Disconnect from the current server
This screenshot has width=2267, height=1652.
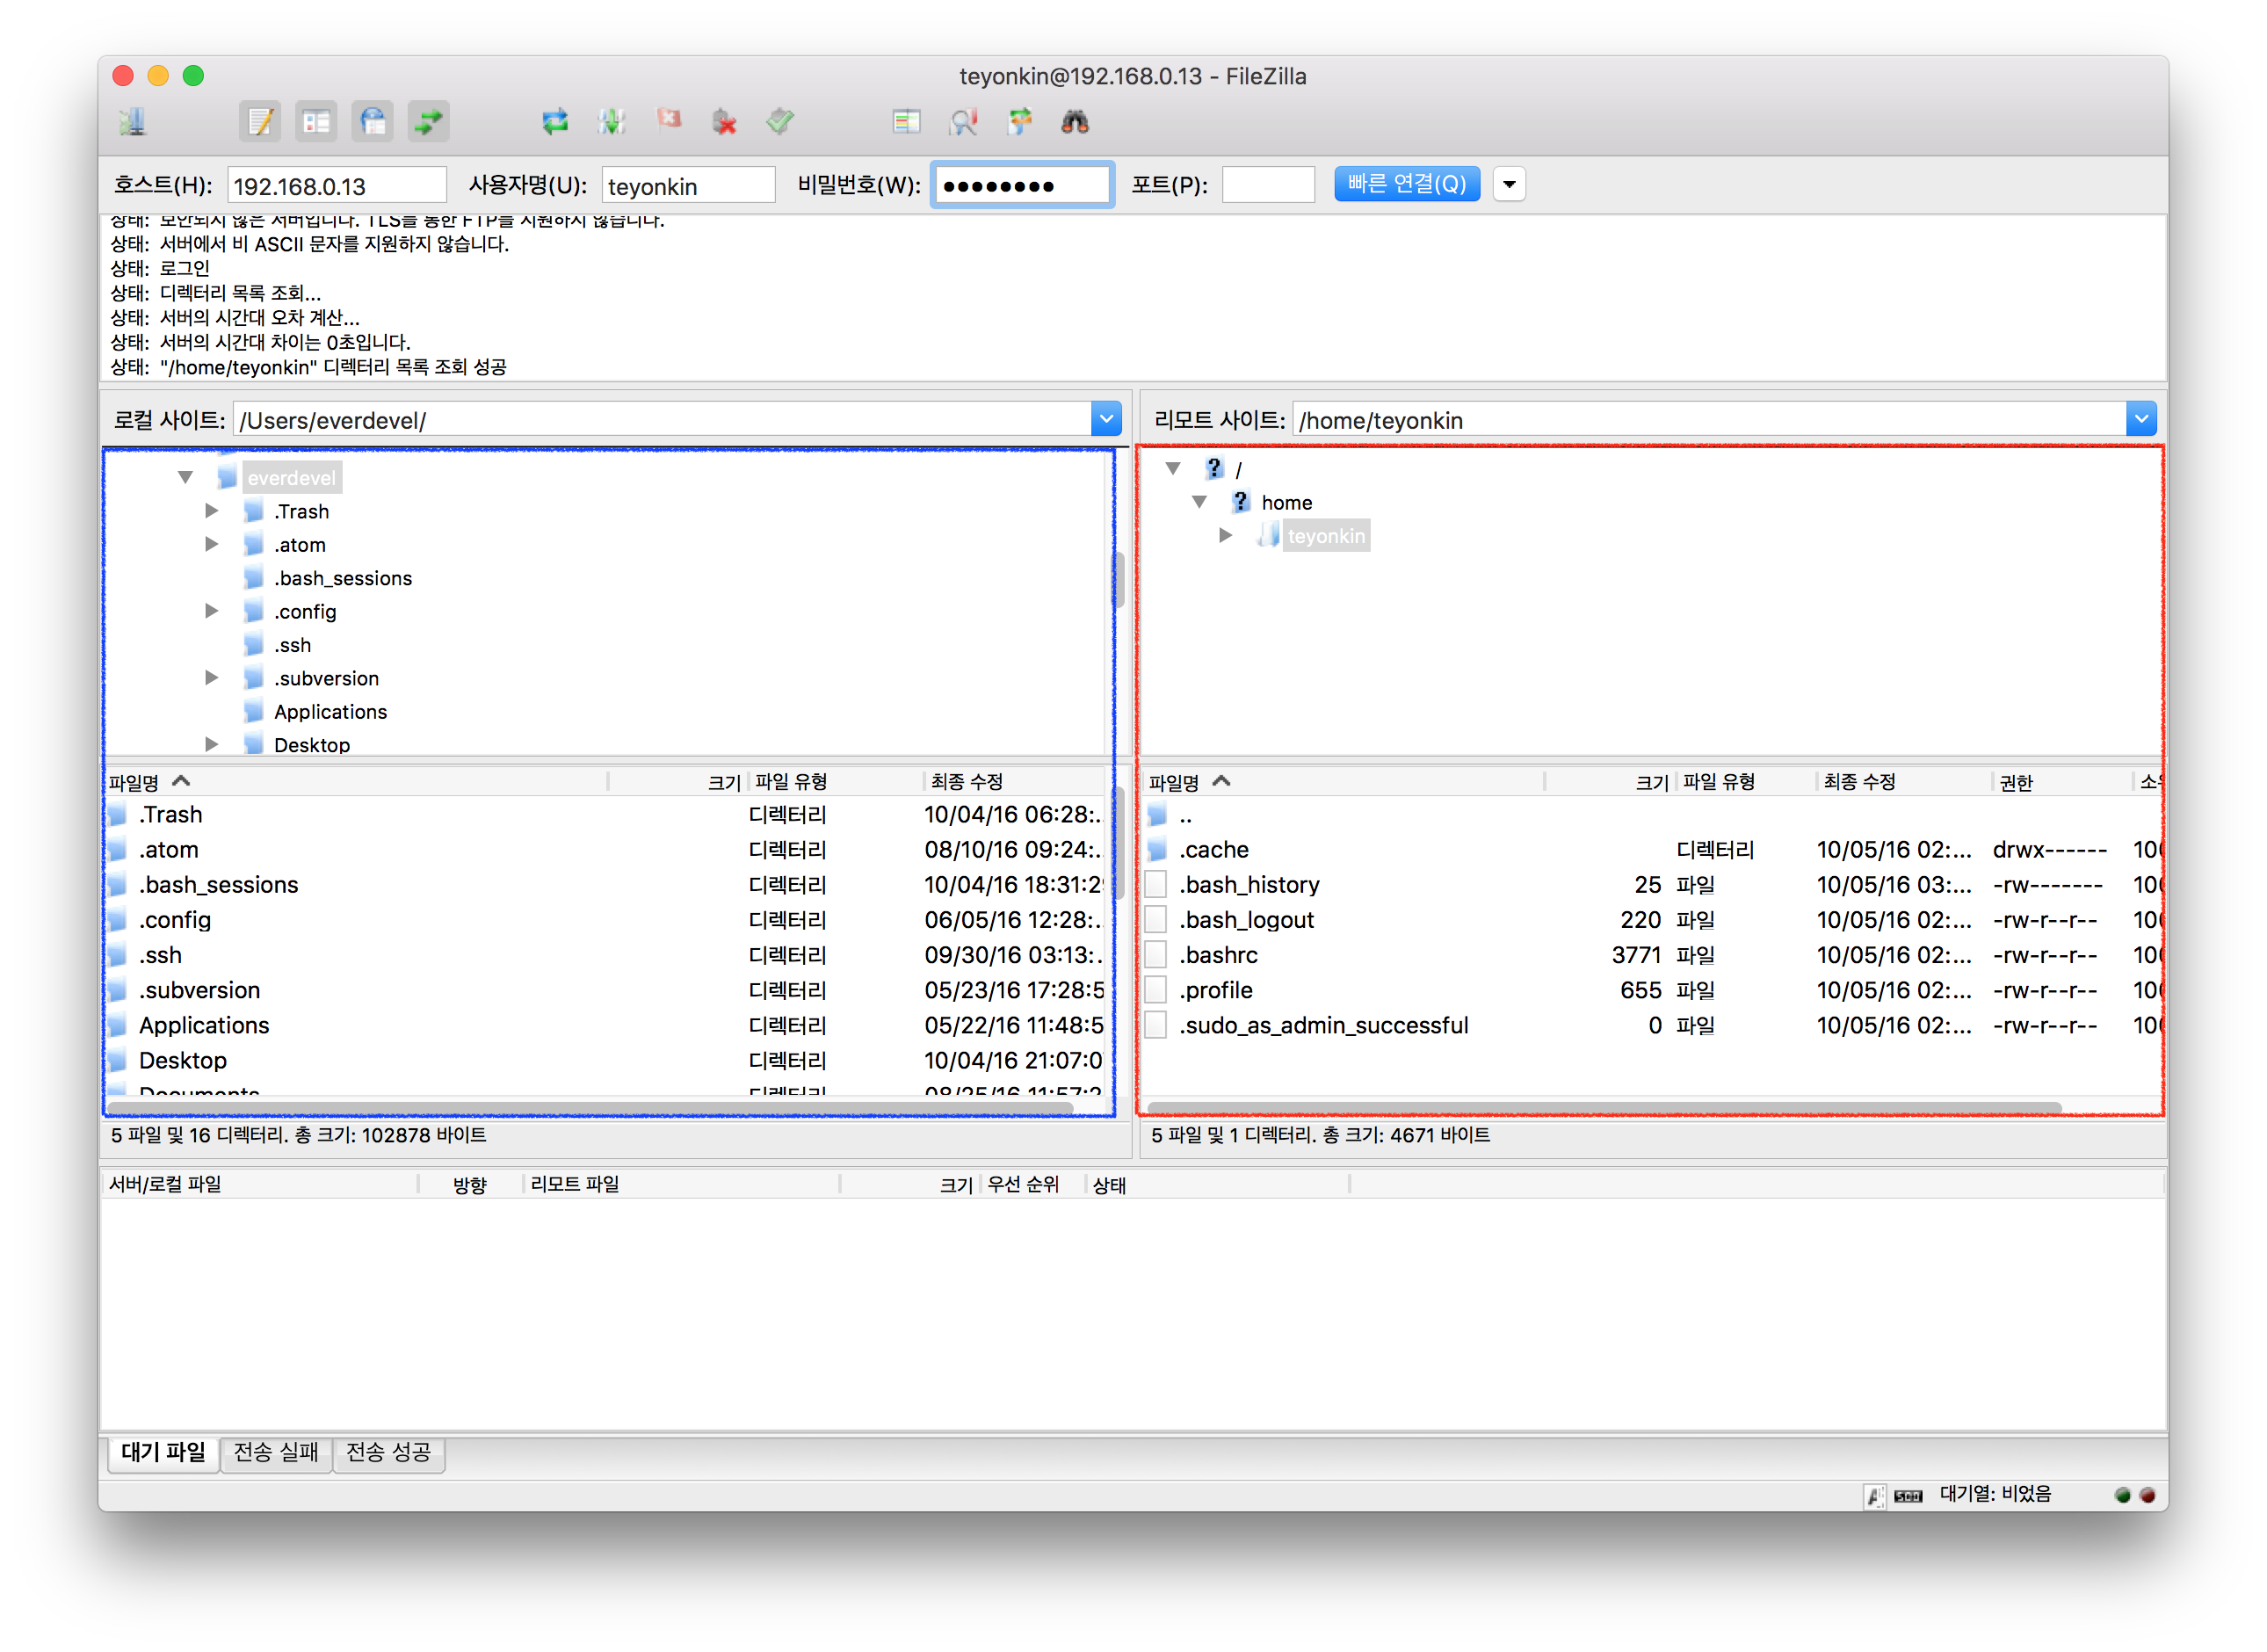click(724, 122)
